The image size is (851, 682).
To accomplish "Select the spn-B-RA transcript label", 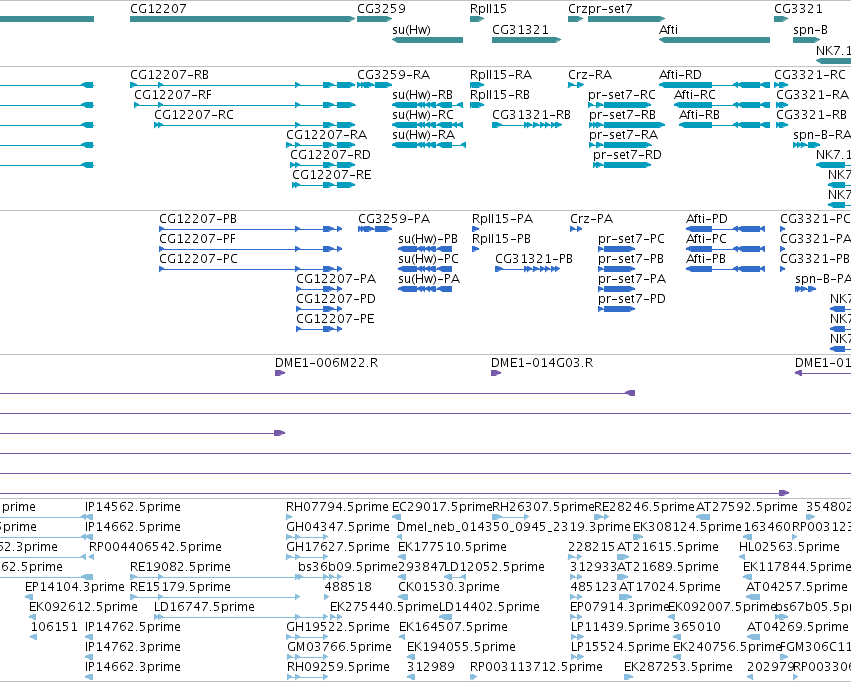I will click(x=822, y=135).
